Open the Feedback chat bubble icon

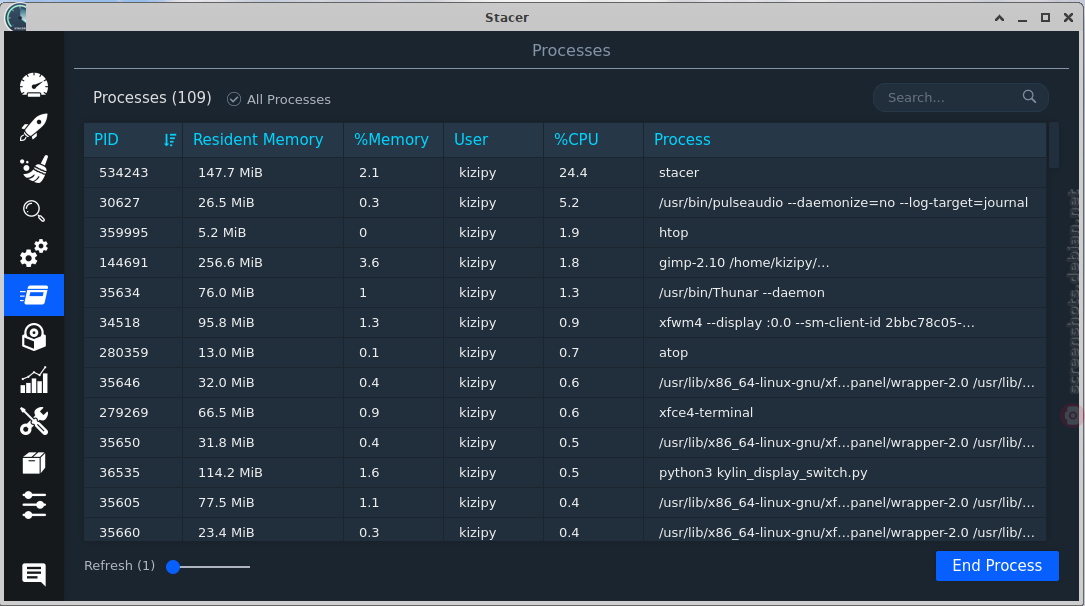34,574
